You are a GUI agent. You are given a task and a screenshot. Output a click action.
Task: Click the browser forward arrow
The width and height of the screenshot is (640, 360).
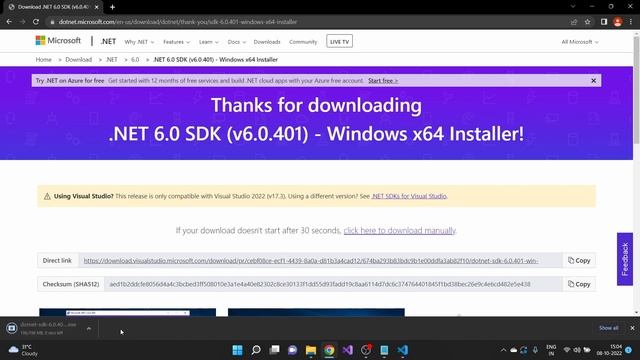(x=22, y=22)
